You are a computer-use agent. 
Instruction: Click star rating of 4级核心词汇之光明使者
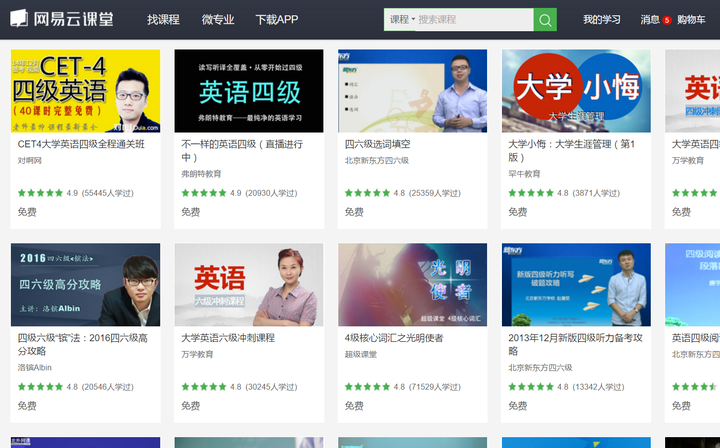pyautogui.click(x=367, y=386)
